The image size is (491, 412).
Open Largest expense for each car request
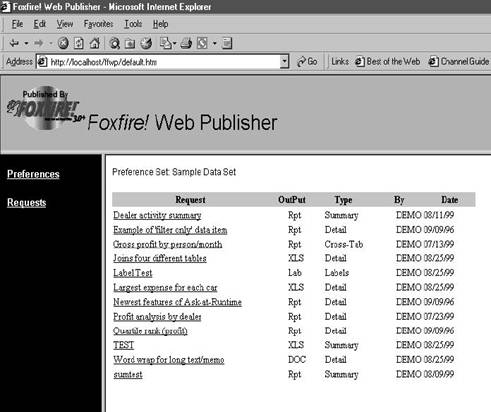point(165,287)
